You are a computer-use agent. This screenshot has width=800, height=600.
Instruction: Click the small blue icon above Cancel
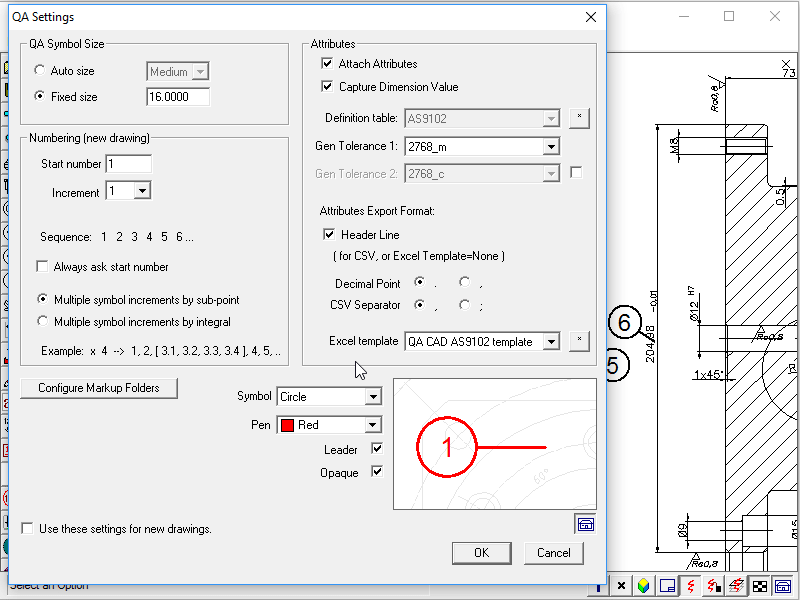(585, 523)
